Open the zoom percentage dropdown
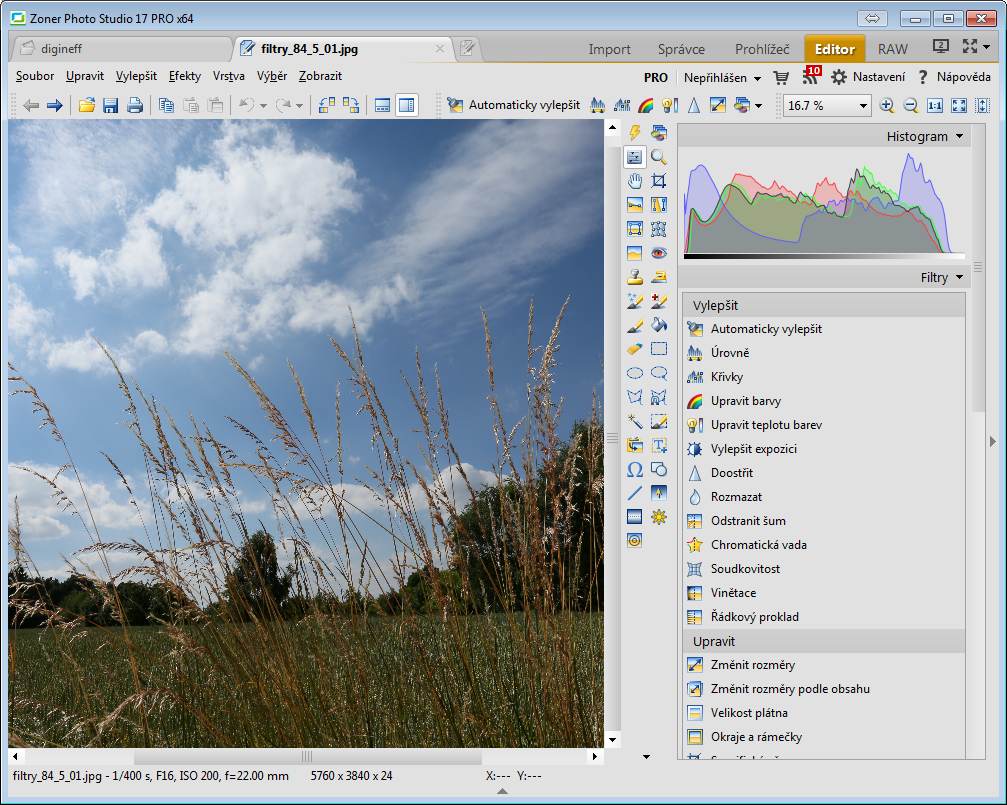Image resolution: width=1007 pixels, height=805 pixels. tap(863, 105)
